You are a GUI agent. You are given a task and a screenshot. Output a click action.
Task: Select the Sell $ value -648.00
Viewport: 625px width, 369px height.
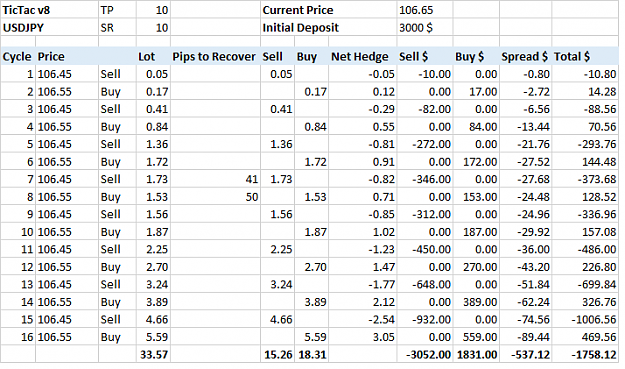click(425, 285)
